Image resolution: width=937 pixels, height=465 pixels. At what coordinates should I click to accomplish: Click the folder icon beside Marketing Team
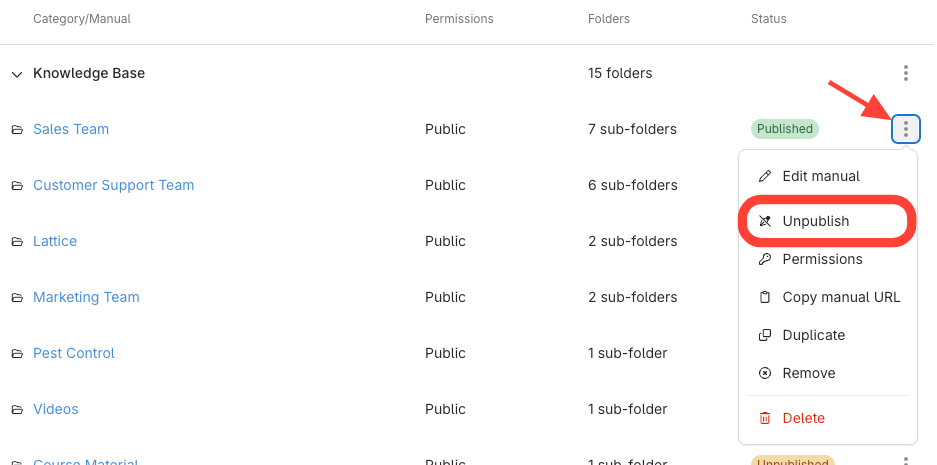17,297
